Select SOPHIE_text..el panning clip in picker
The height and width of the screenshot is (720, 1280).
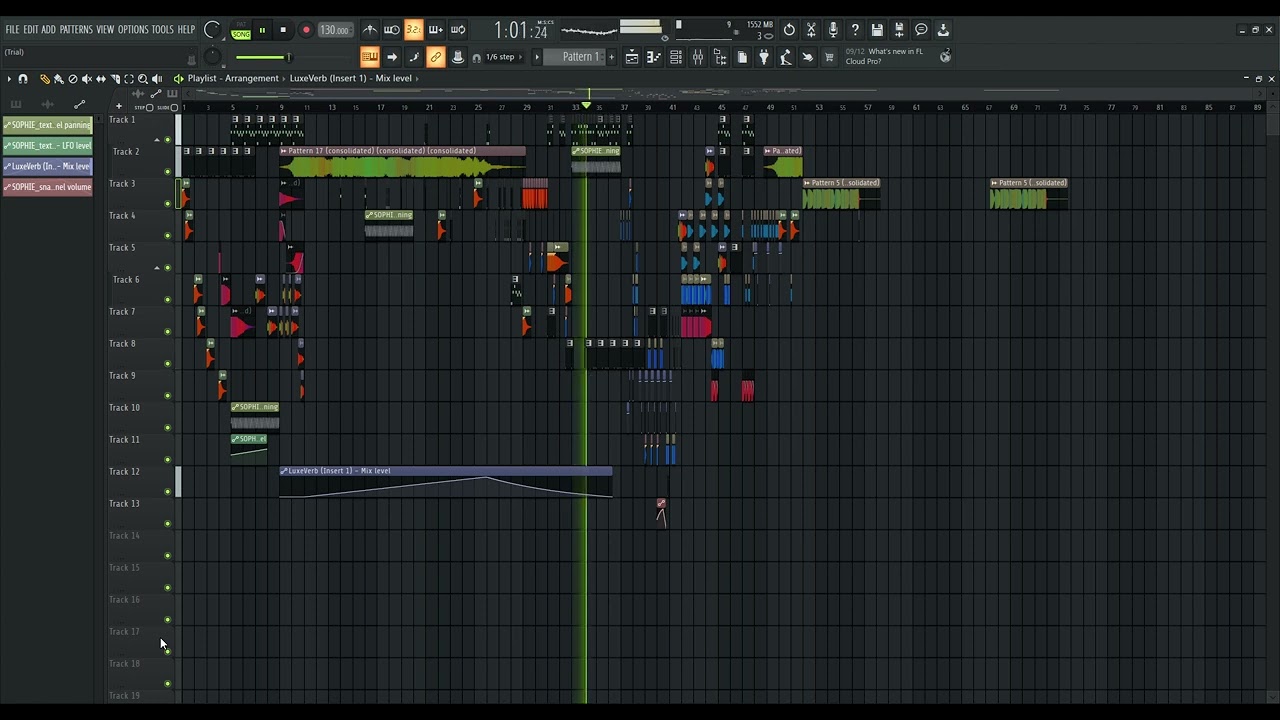click(48, 125)
